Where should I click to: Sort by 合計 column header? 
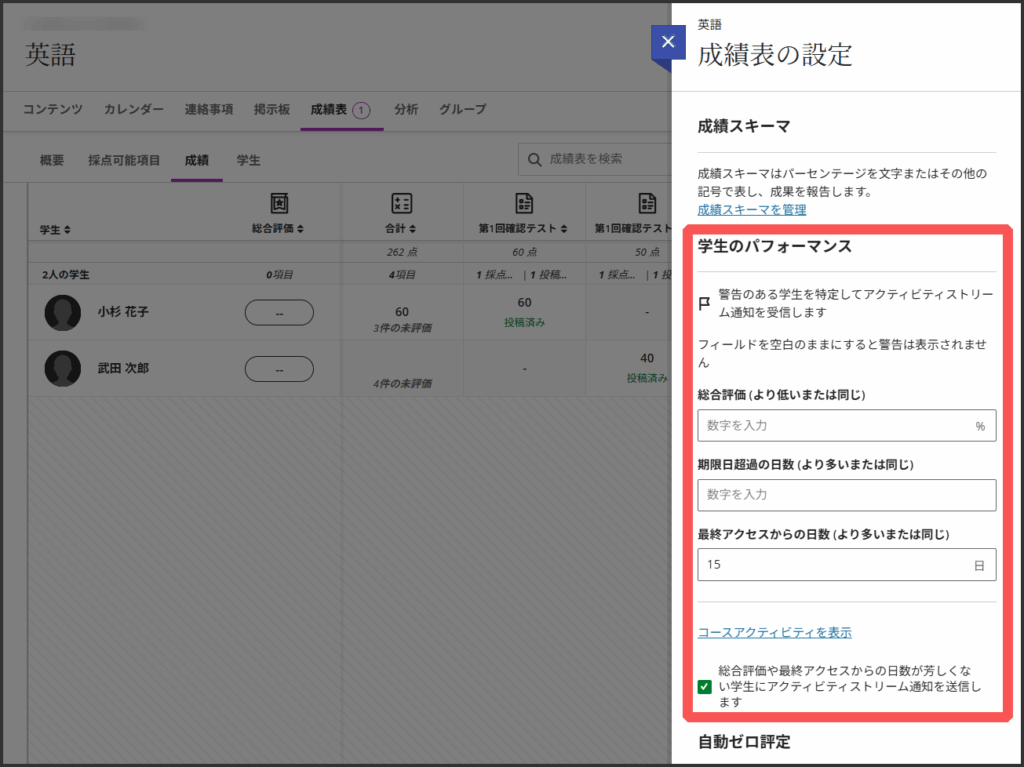point(401,229)
